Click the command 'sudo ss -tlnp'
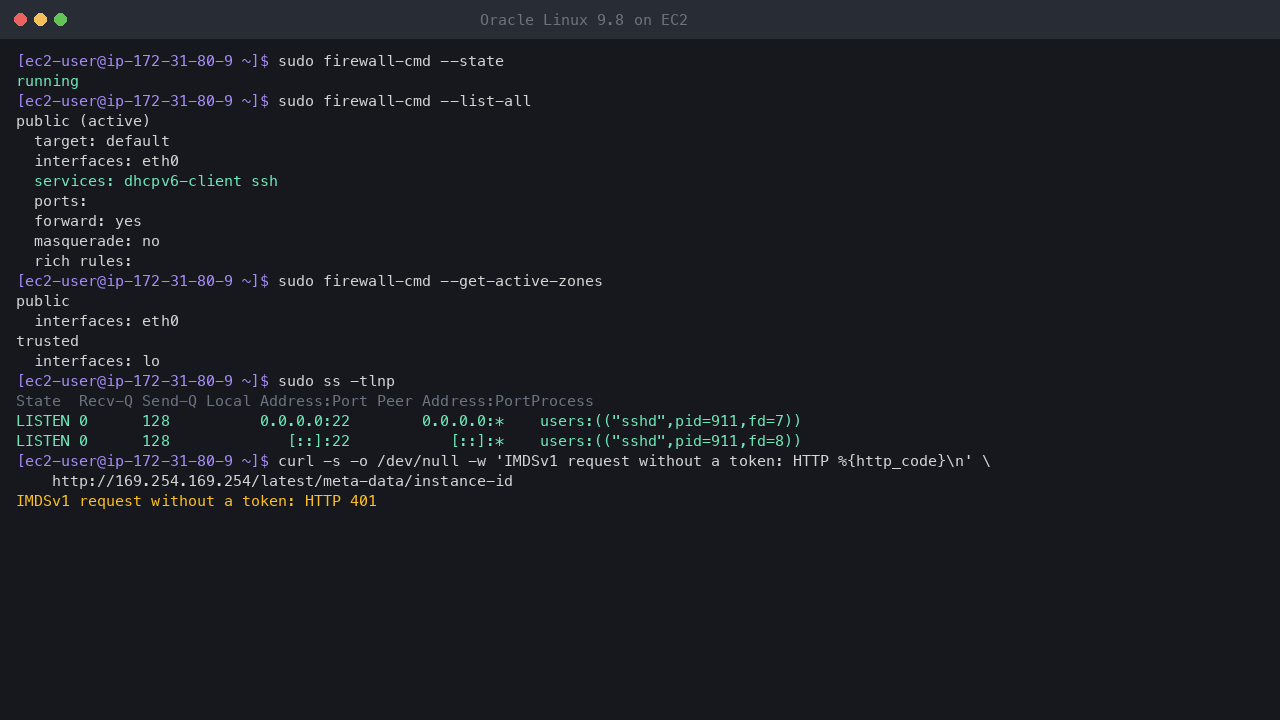 click(x=336, y=381)
